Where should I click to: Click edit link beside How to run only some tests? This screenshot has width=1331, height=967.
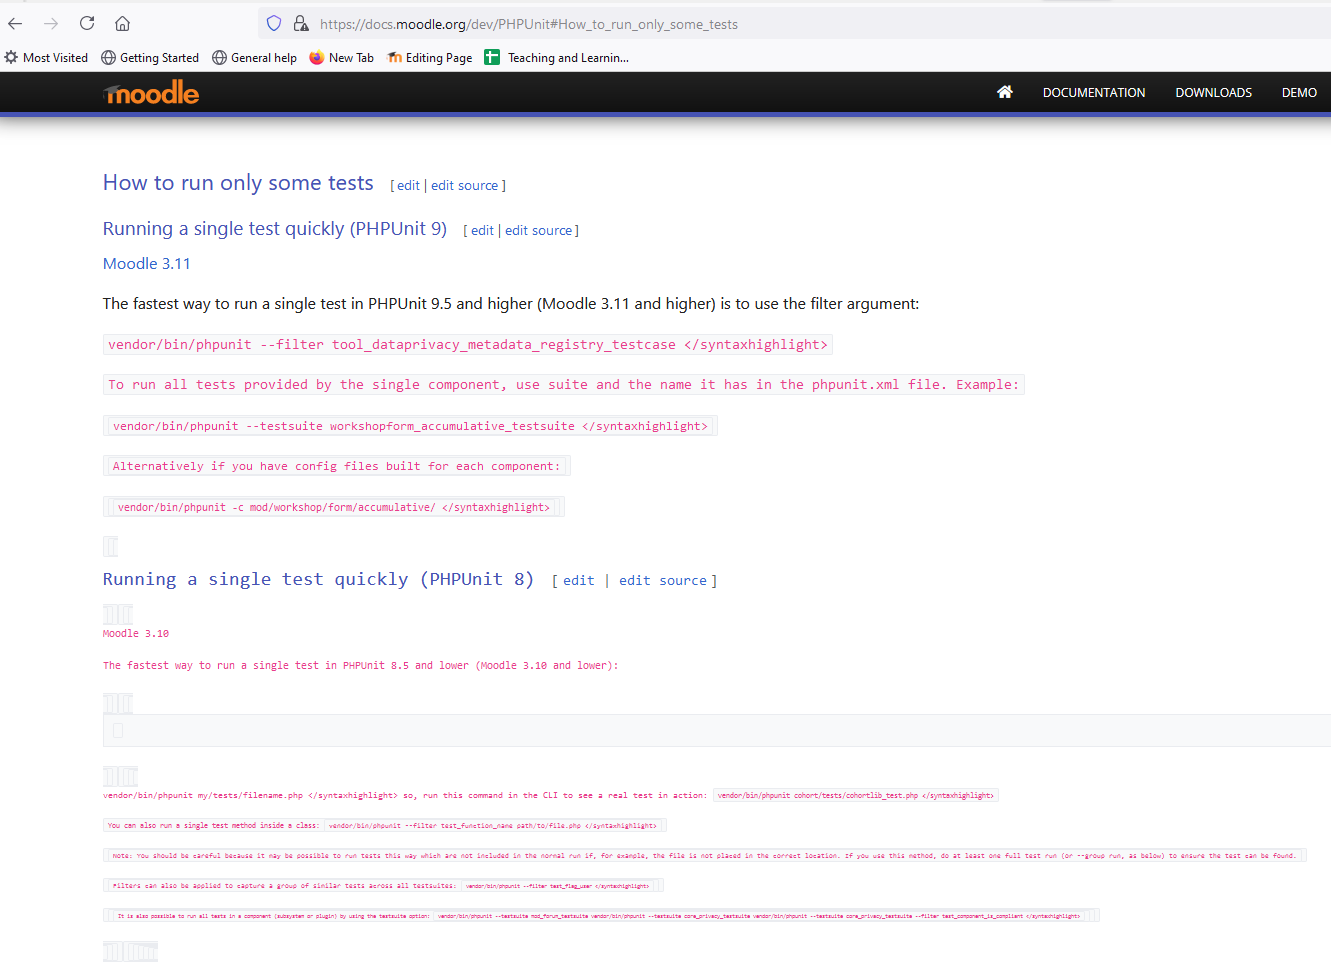click(x=408, y=185)
